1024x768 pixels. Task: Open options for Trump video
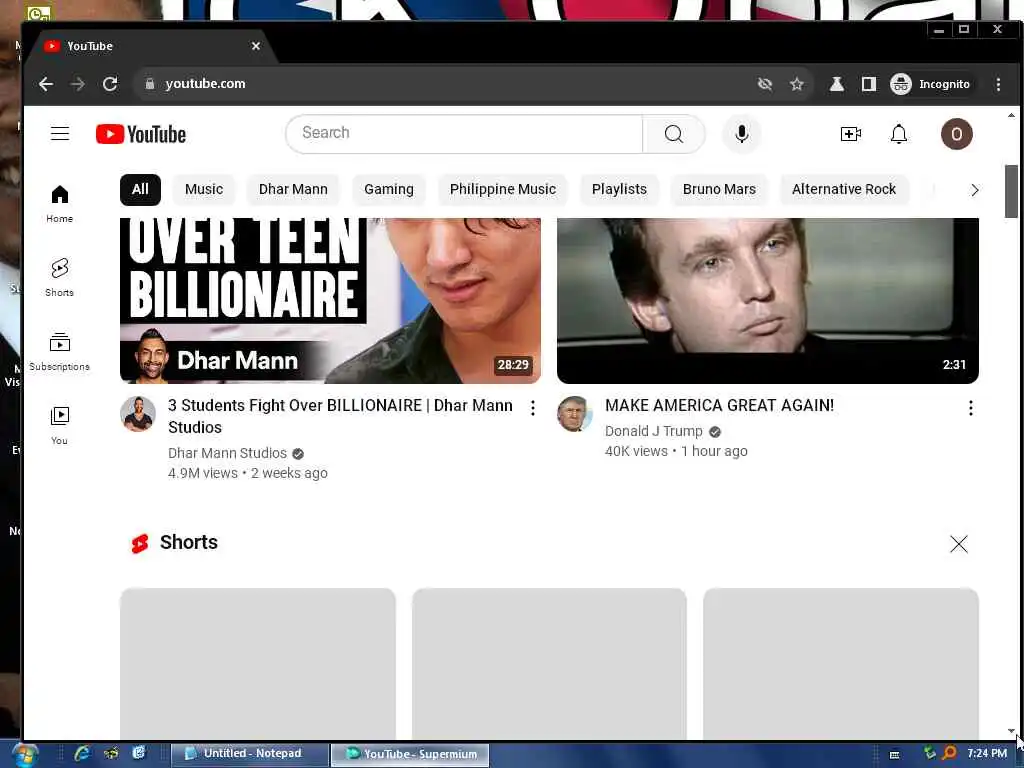click(x=970, y=408)
